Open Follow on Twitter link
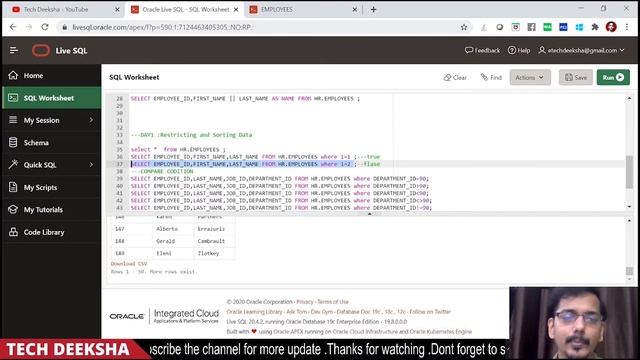This screenshot has height=360, width=640. [430, 311]
